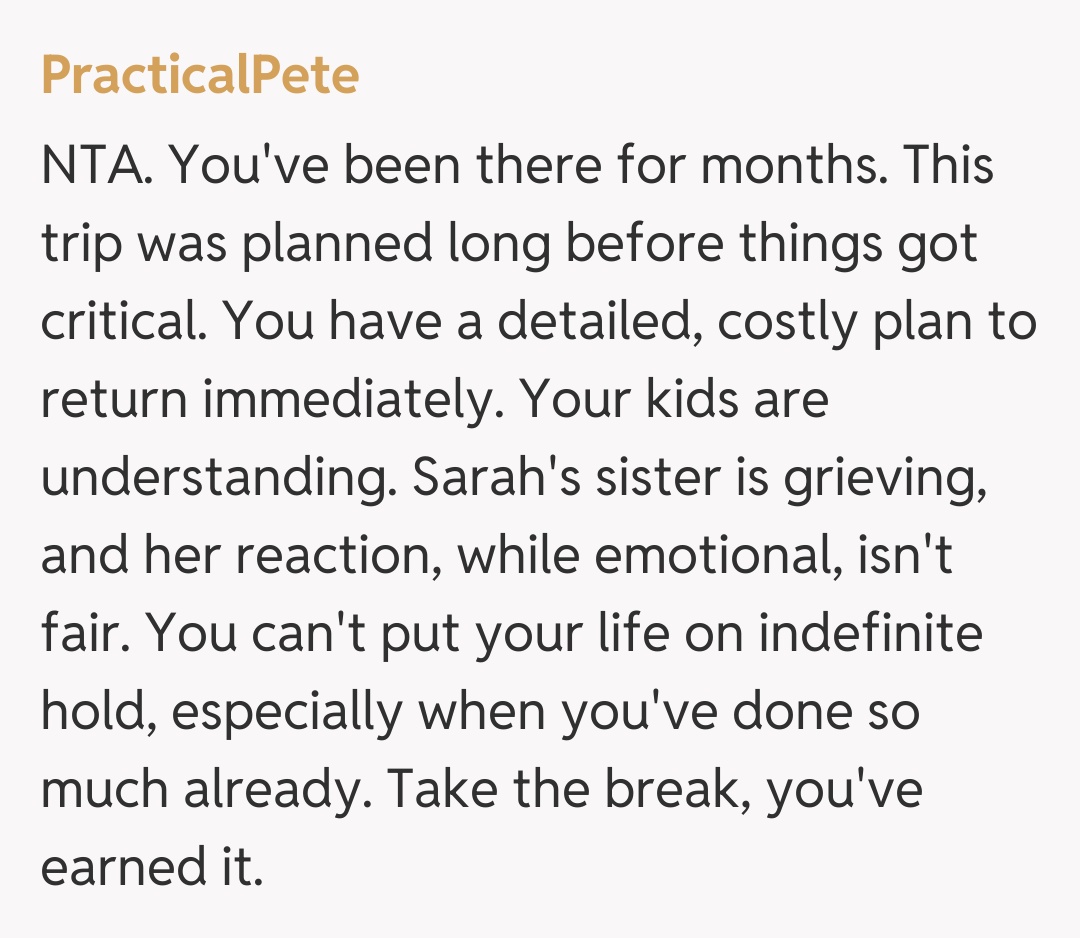Click the word "indefinite" in the comment
Screen dimensions: 1080x938
click(870, 635)
